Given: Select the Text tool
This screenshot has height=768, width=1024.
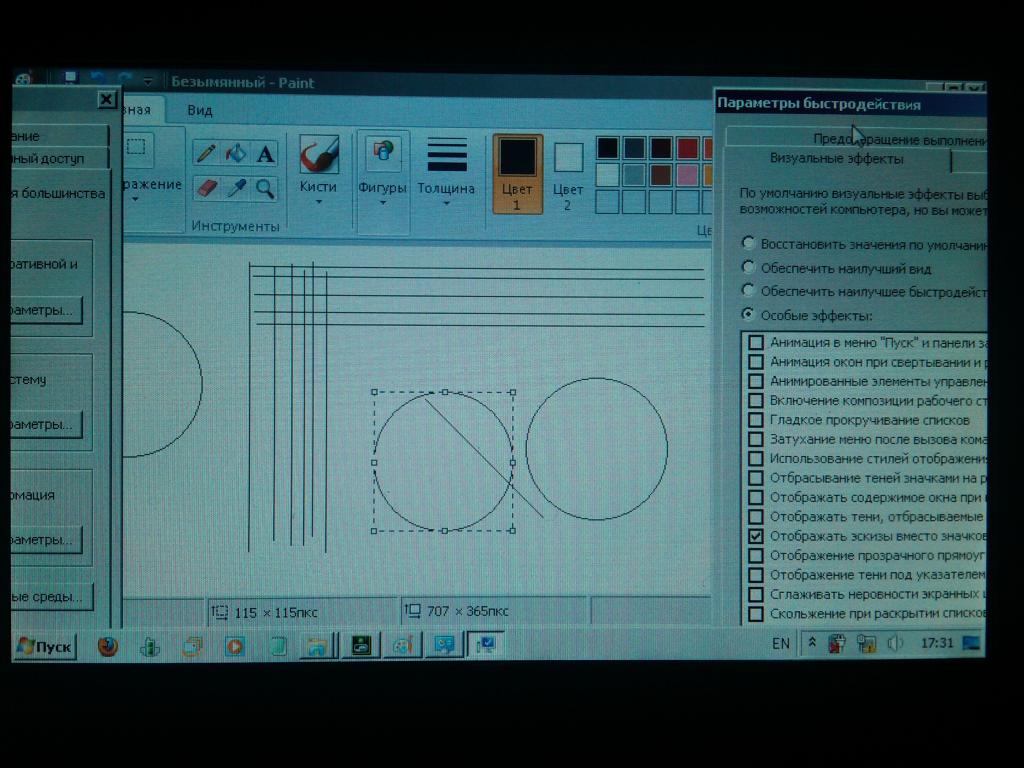Looking at the screenshot, I should tap(265, 153).
